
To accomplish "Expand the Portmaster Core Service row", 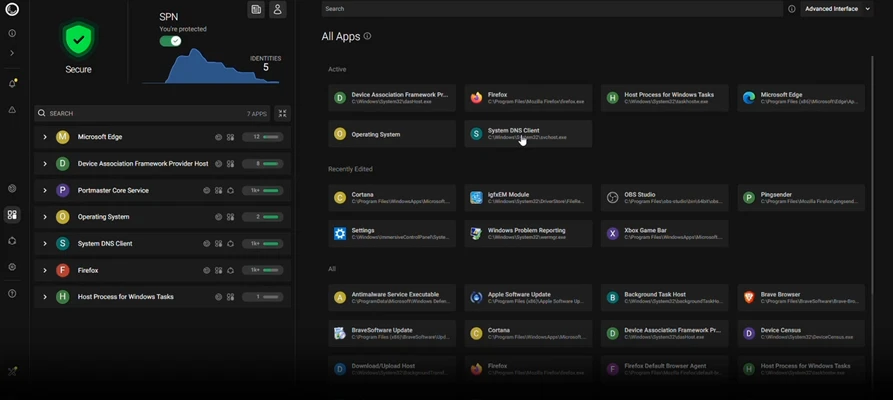I will point(44,190).
